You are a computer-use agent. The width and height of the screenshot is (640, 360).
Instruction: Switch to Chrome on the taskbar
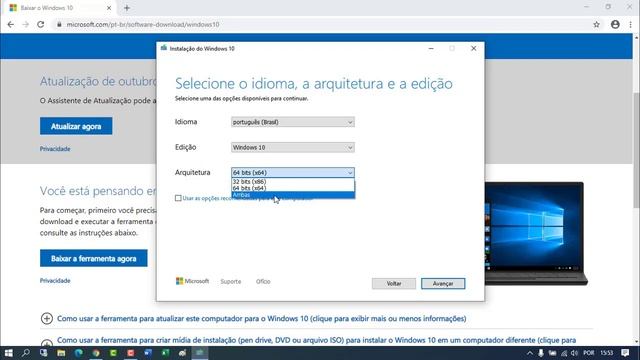point(96,353)
